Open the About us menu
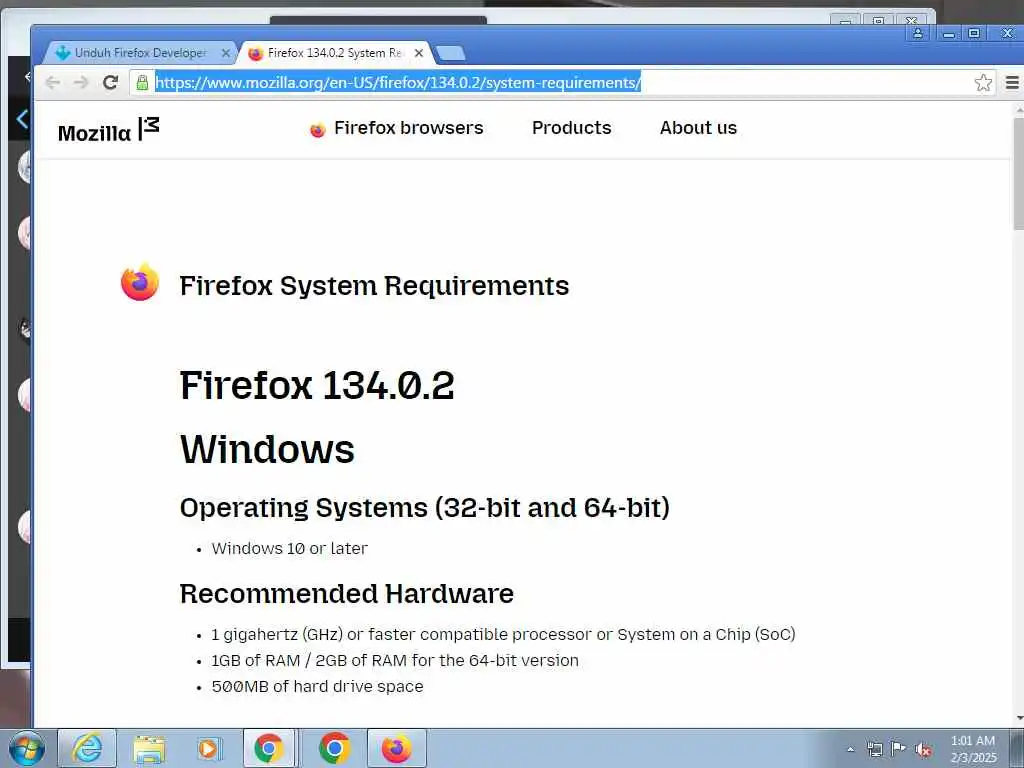 click(698, 128)
